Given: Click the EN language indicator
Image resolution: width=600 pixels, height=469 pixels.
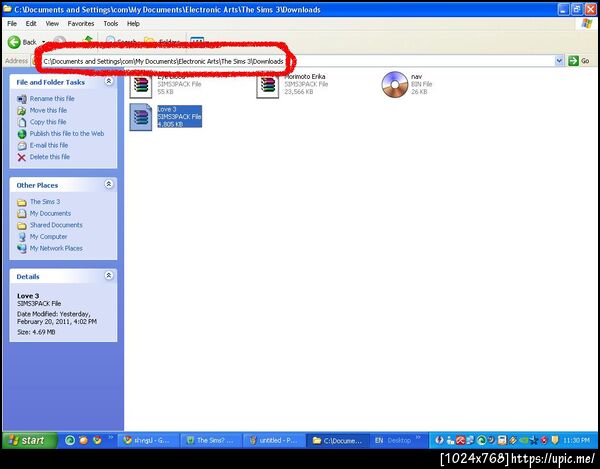Looking at the screenshot, I should coord(379,440).
